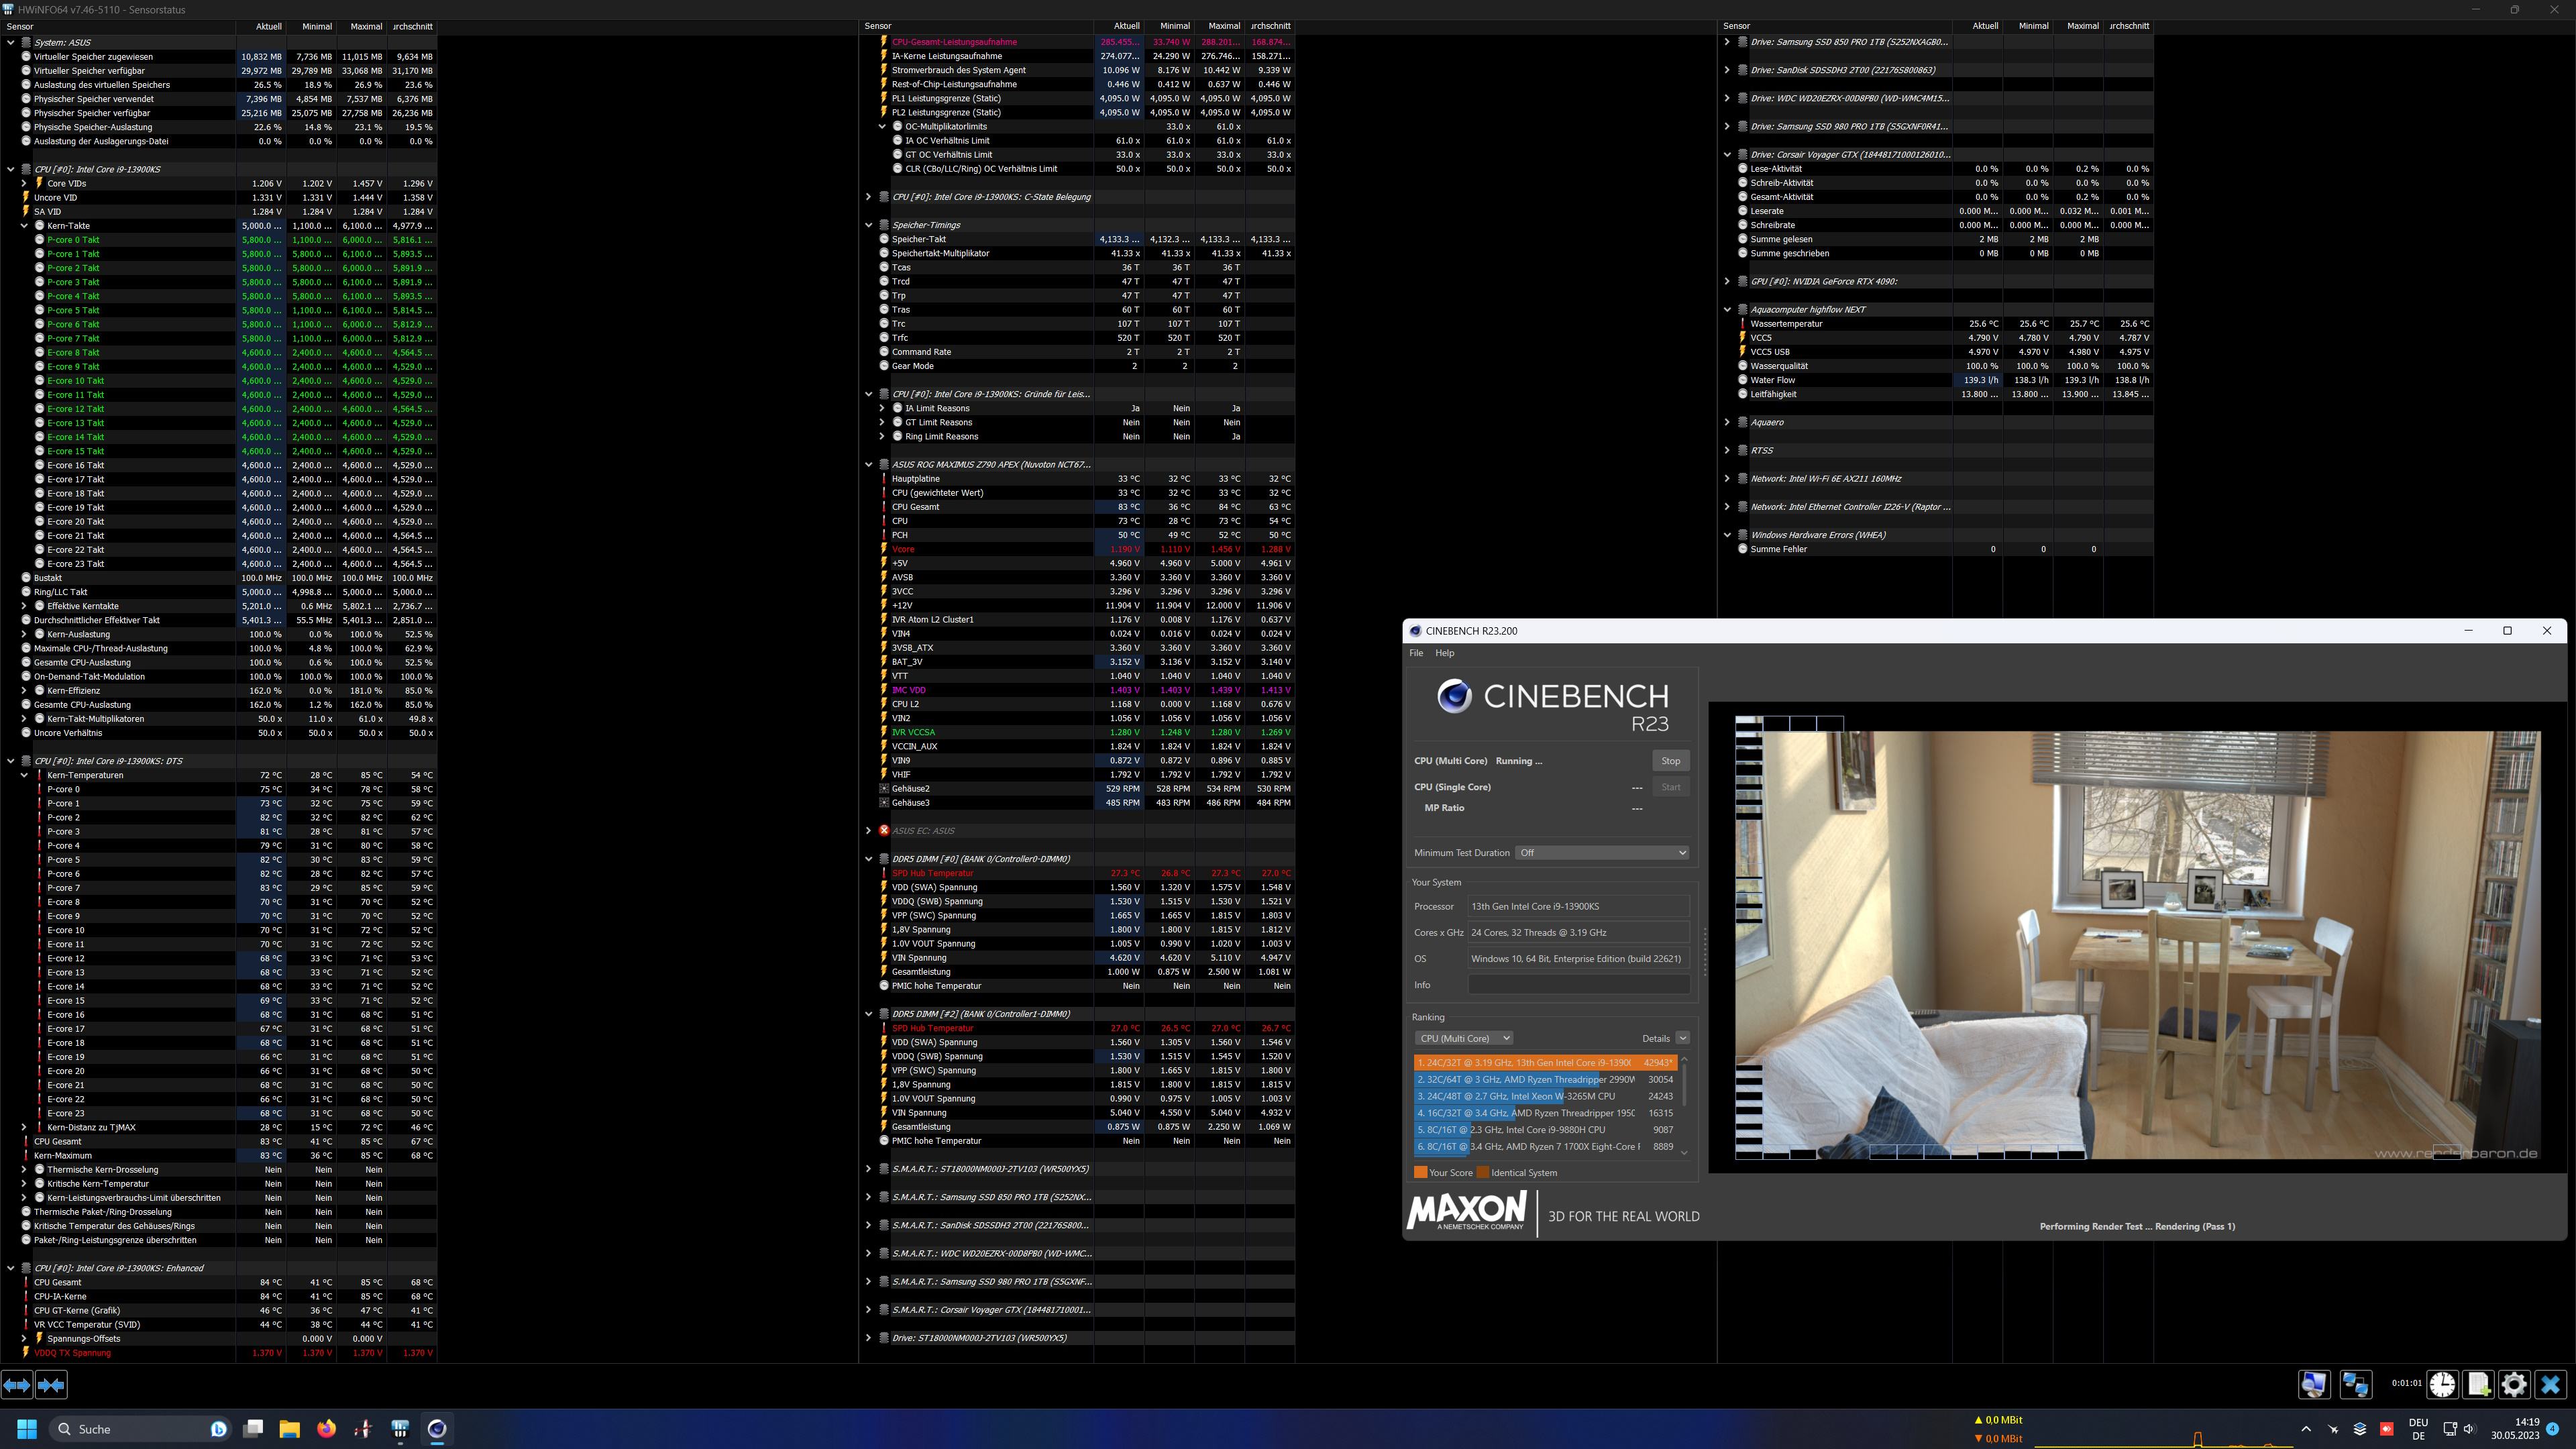Expand the IA Limit Reasons row
This screenshot has height=1449, width=2576.
tap(882, 408)
